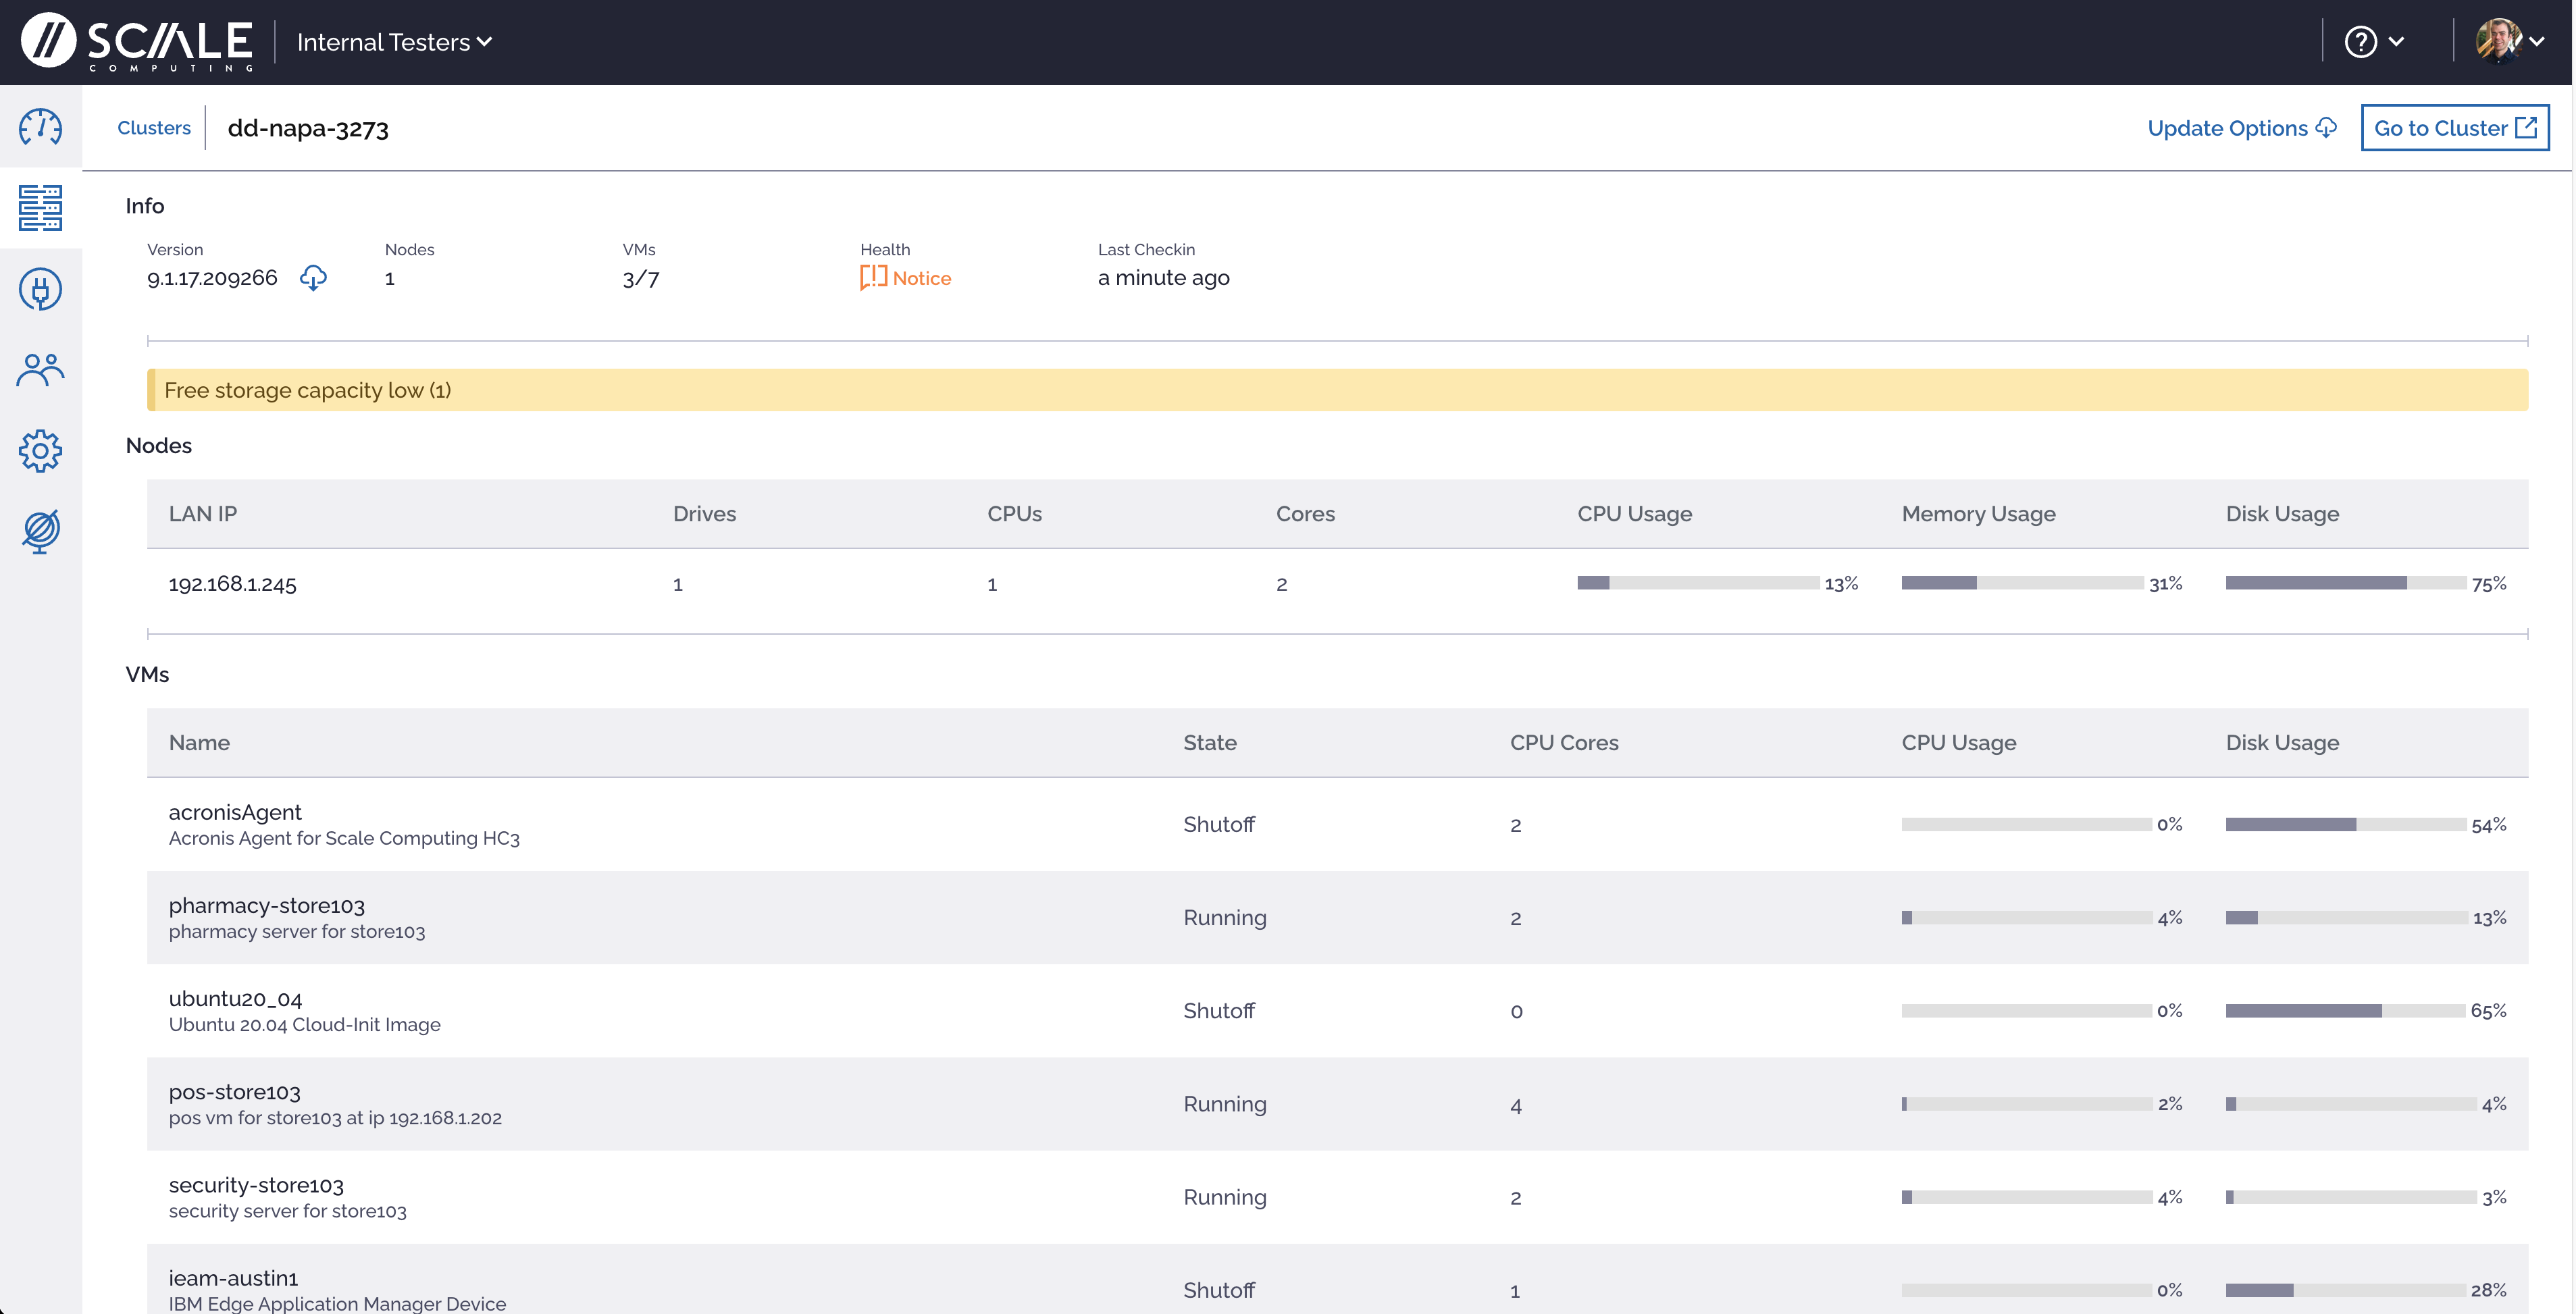Click the Free storage capacity low banner

pyautogui.click(x=1336, y=390)
